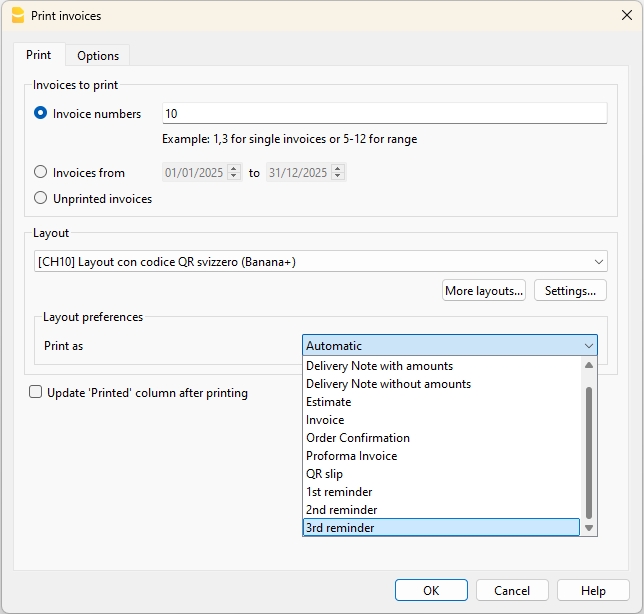The height and width of the screenshot is (614, 644).
Task: Open the Print tab
Action: click(x=39, y=55)
